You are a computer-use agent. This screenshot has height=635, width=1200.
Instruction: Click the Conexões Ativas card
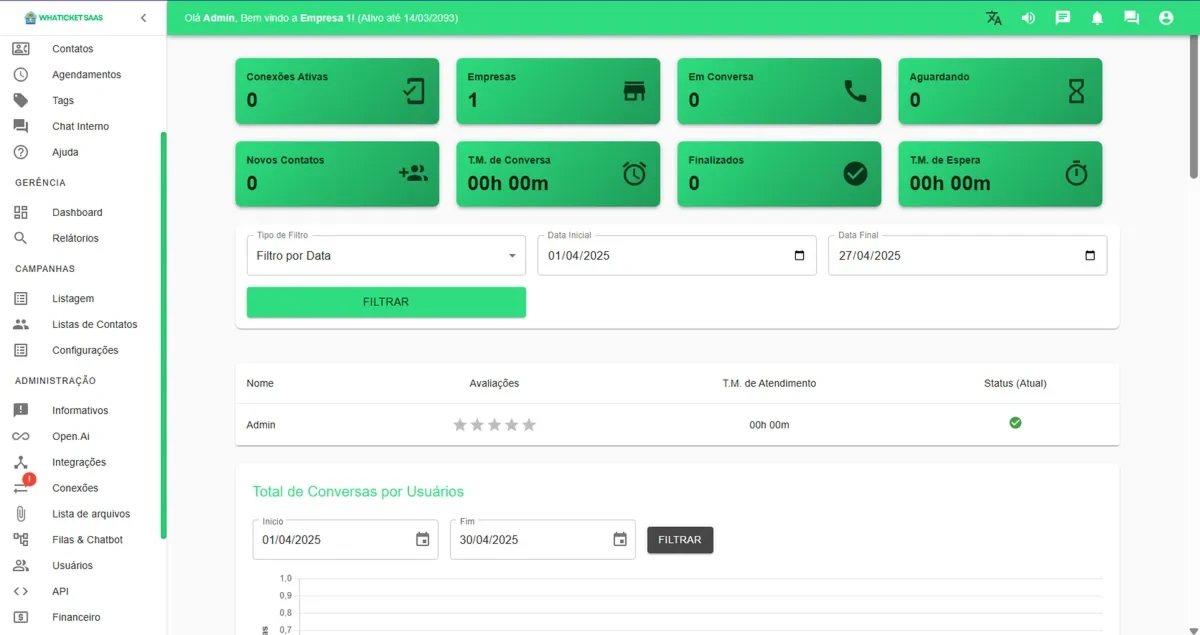[x=337, y=91]
